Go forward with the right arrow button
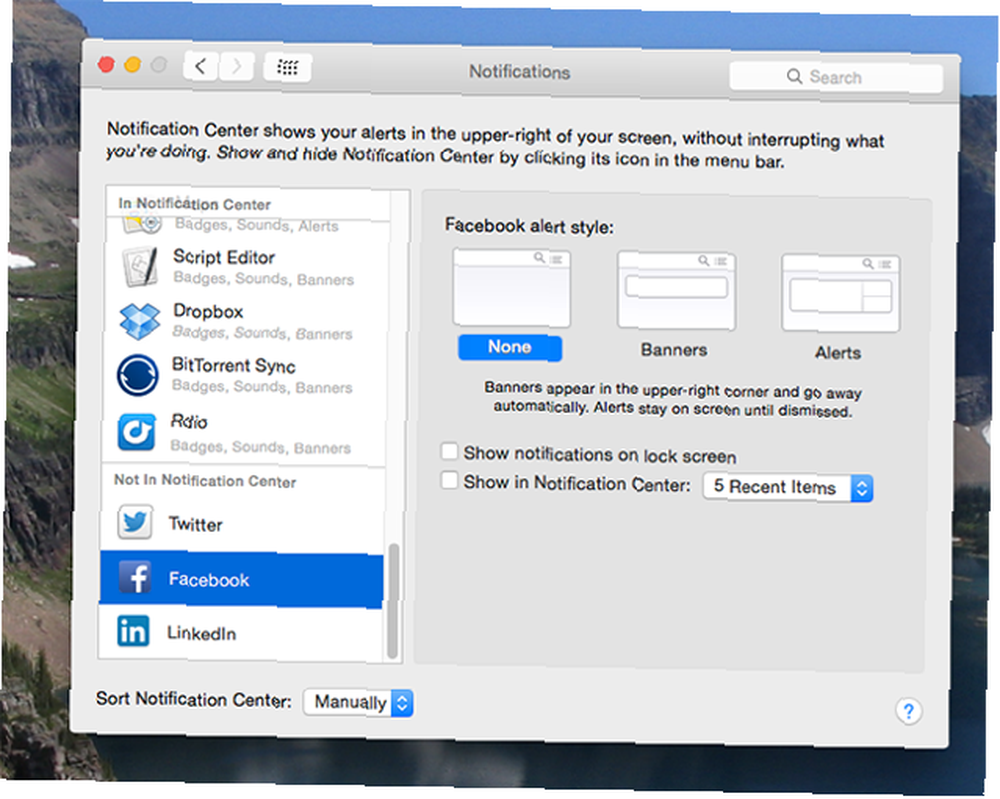1000x799 pixels. (237, 66)
